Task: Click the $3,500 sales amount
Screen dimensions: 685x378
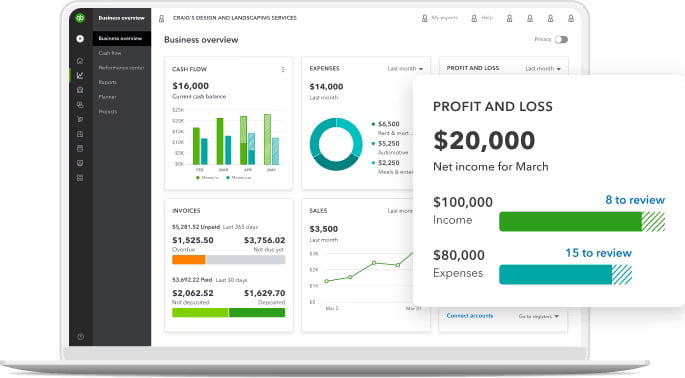Action: coord(324,229)
